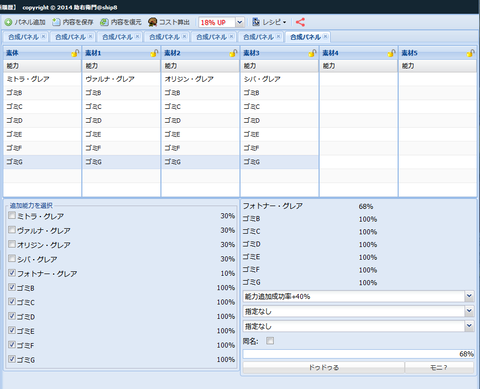Close the third 合成パネル tab with its x
This screenshot has width=480, height=389.
pos(138,37)
